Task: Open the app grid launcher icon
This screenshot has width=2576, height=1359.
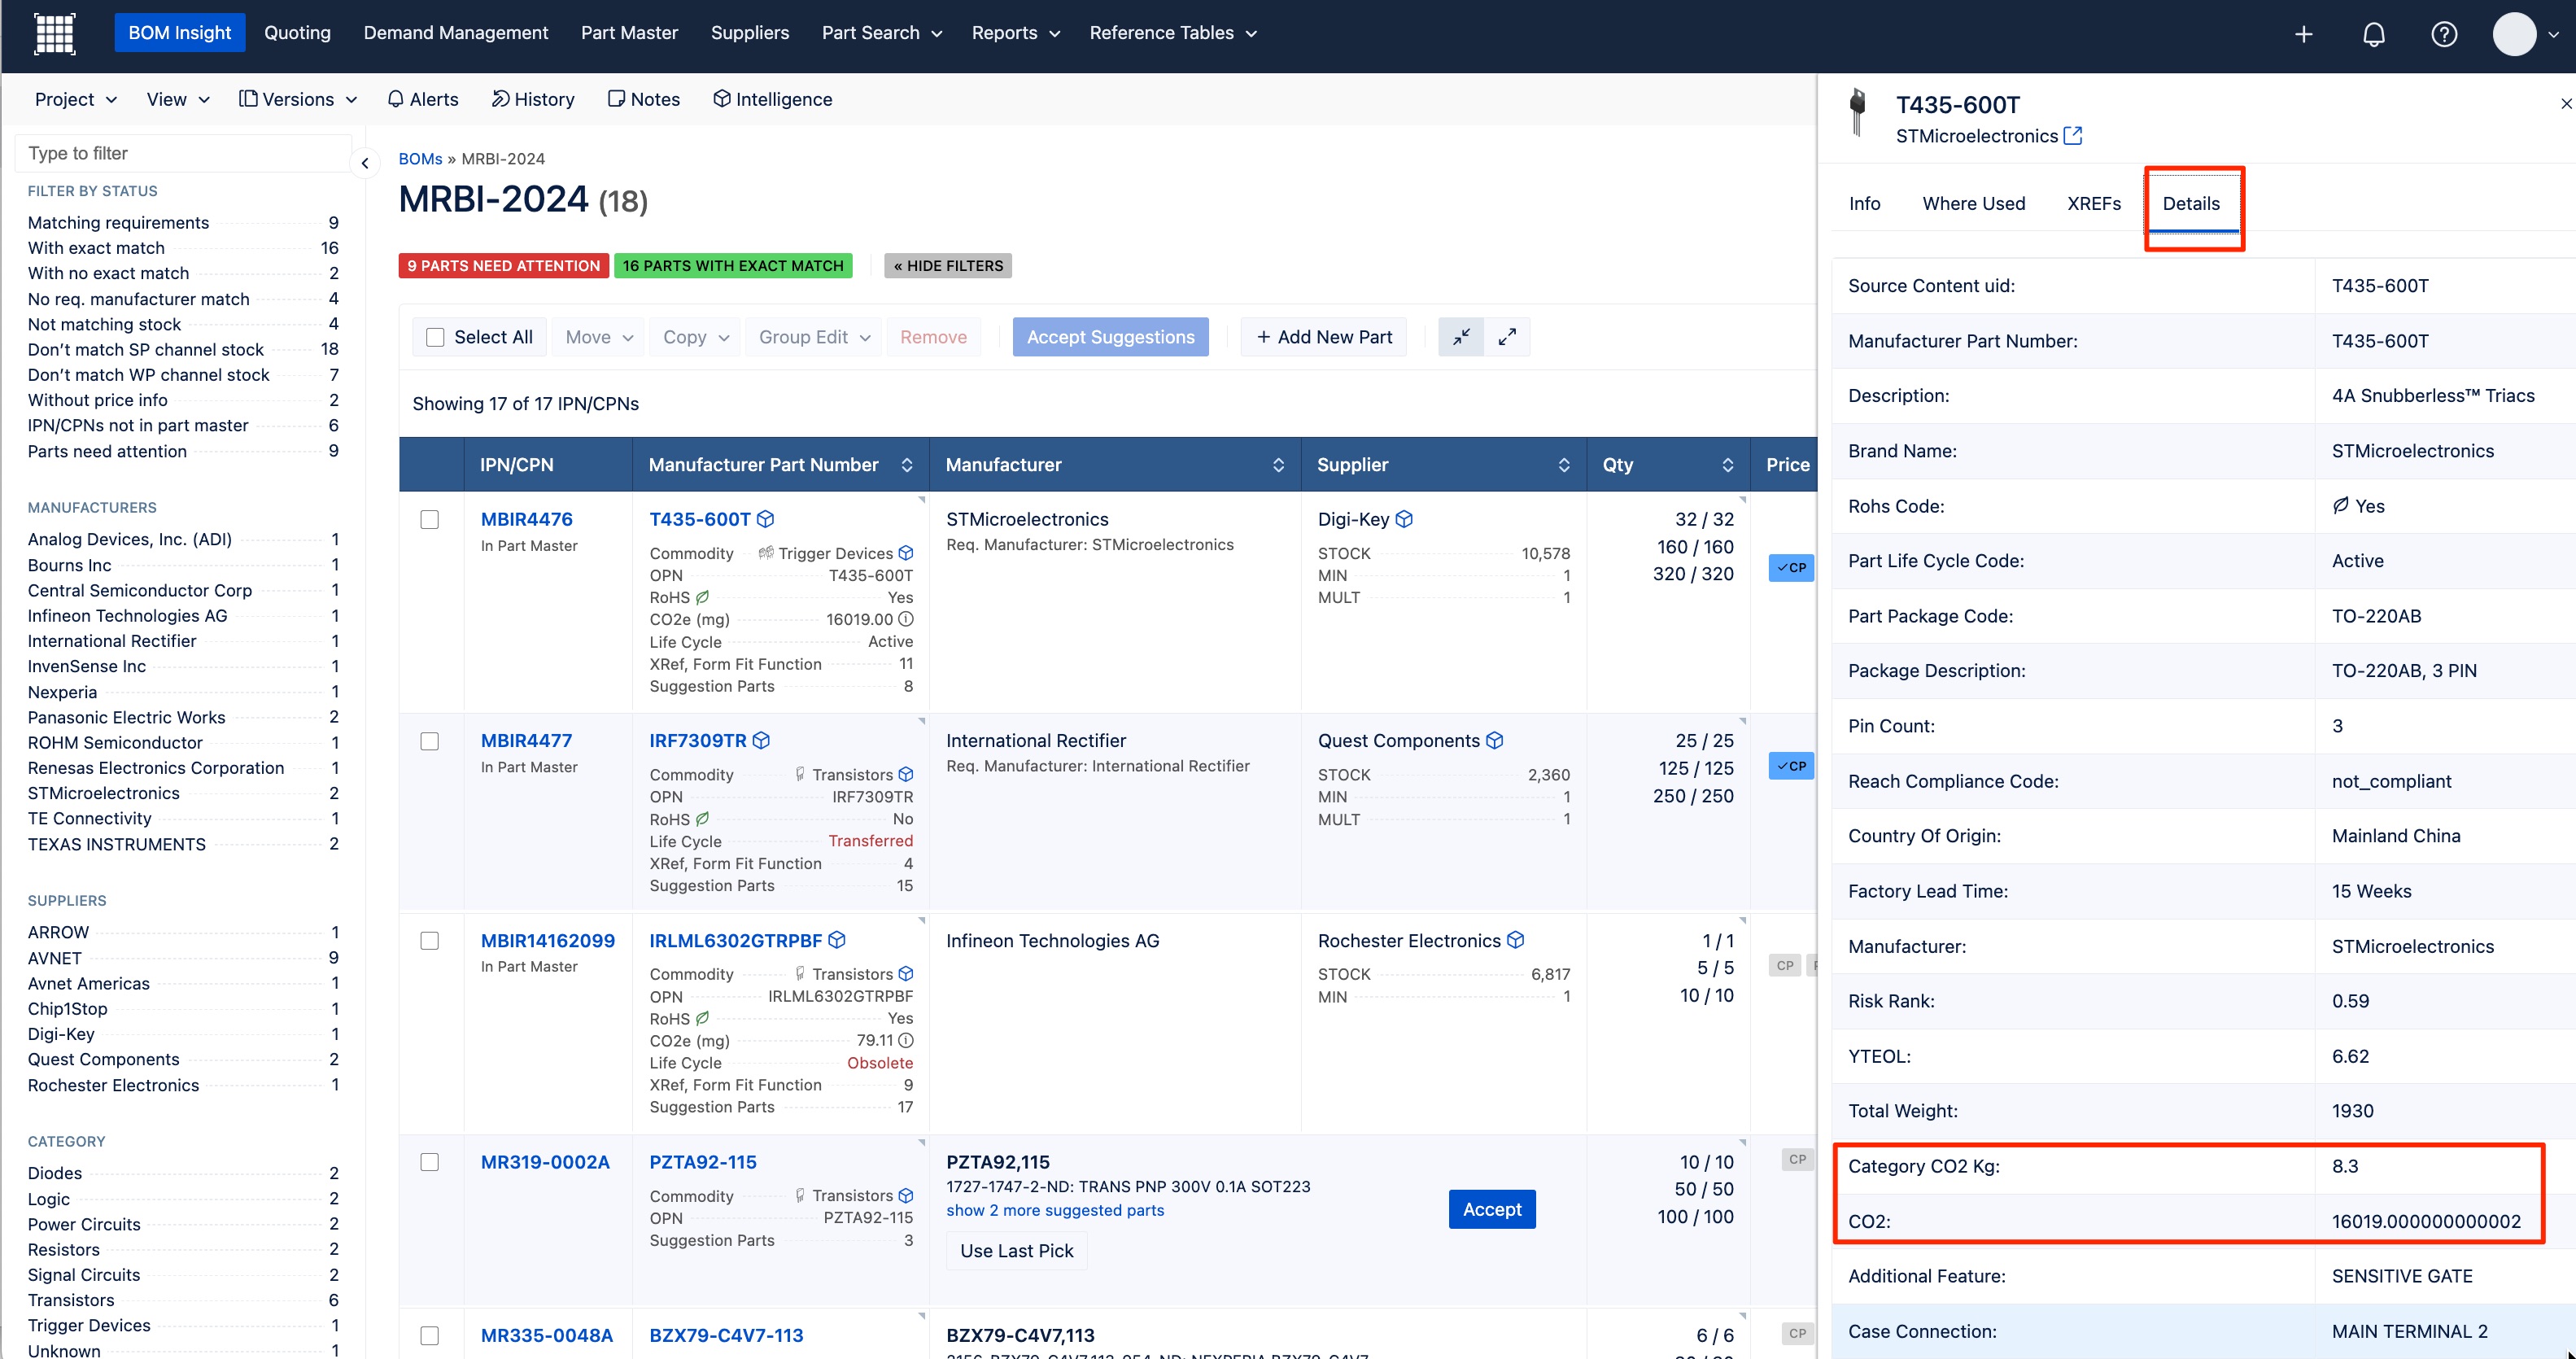Action: [54, 33]
